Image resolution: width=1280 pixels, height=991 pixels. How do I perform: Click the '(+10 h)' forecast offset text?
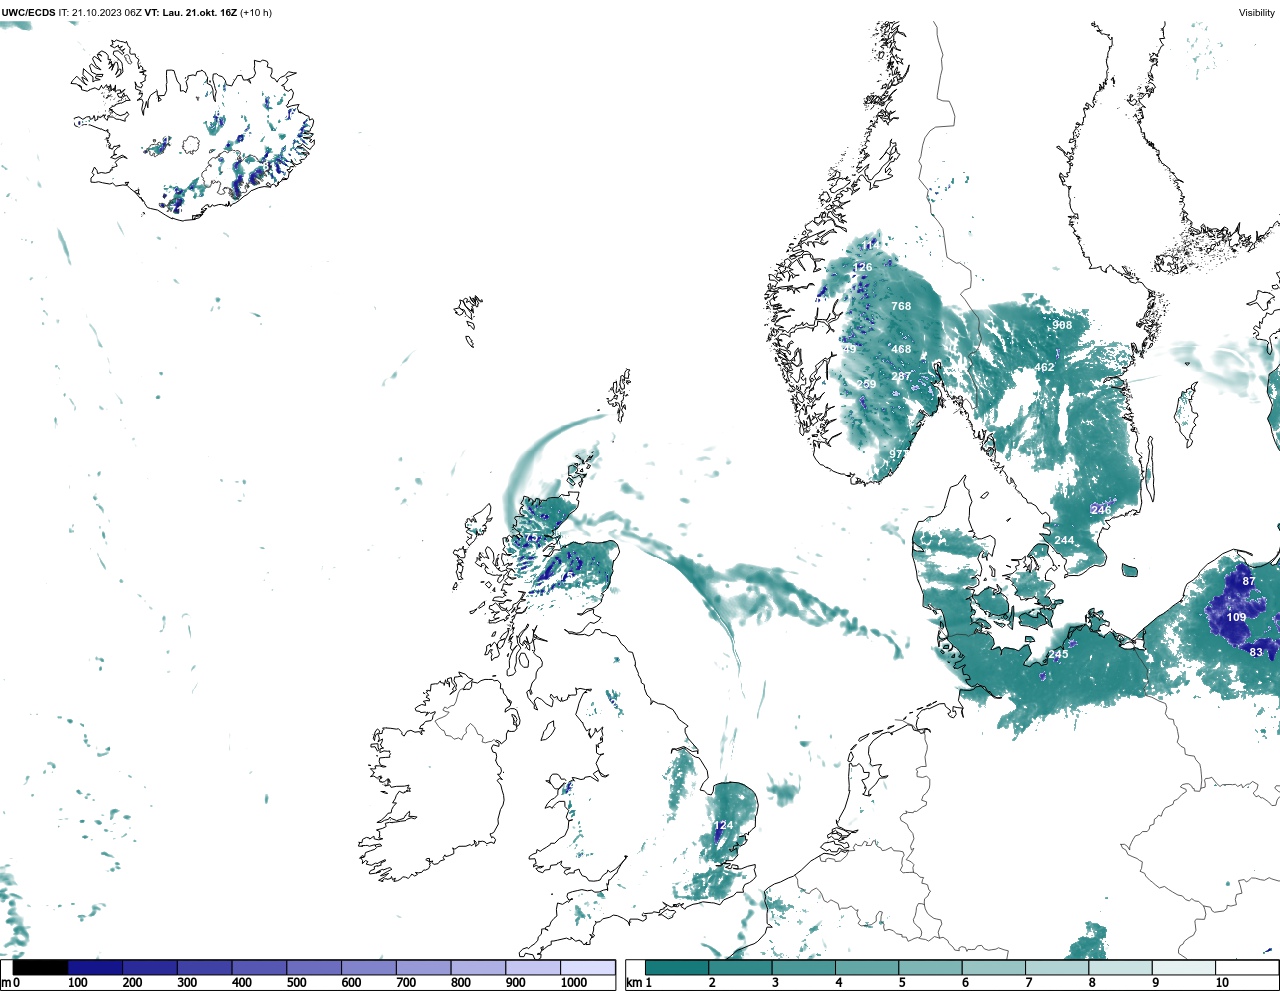[256, 13]
